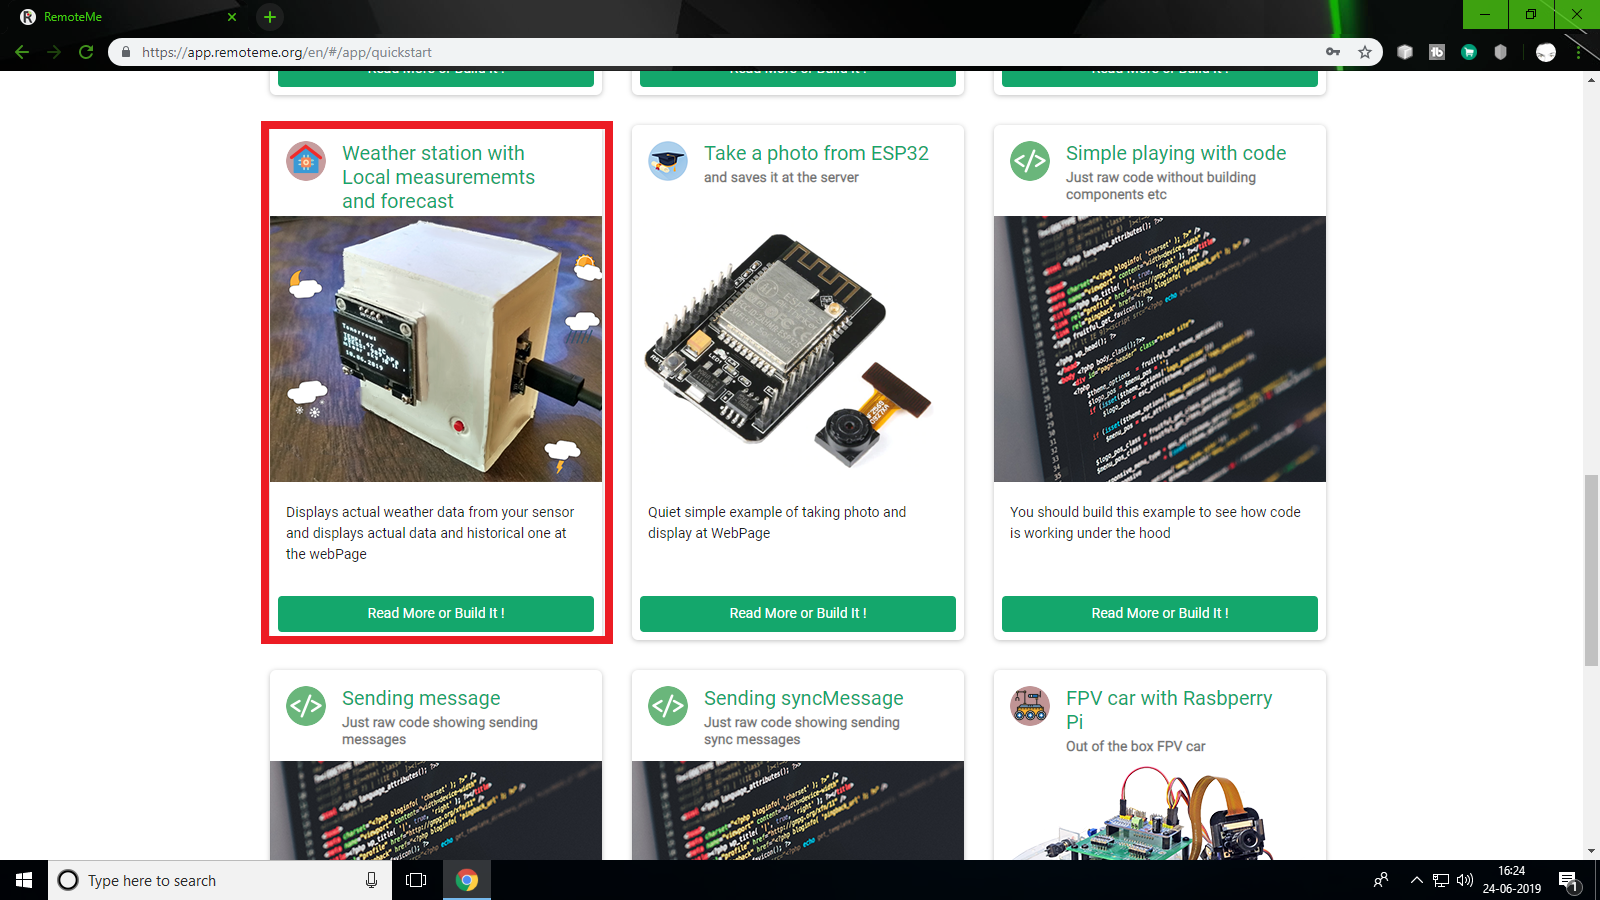Click 'You should build this example' description

click(1155, 522)
